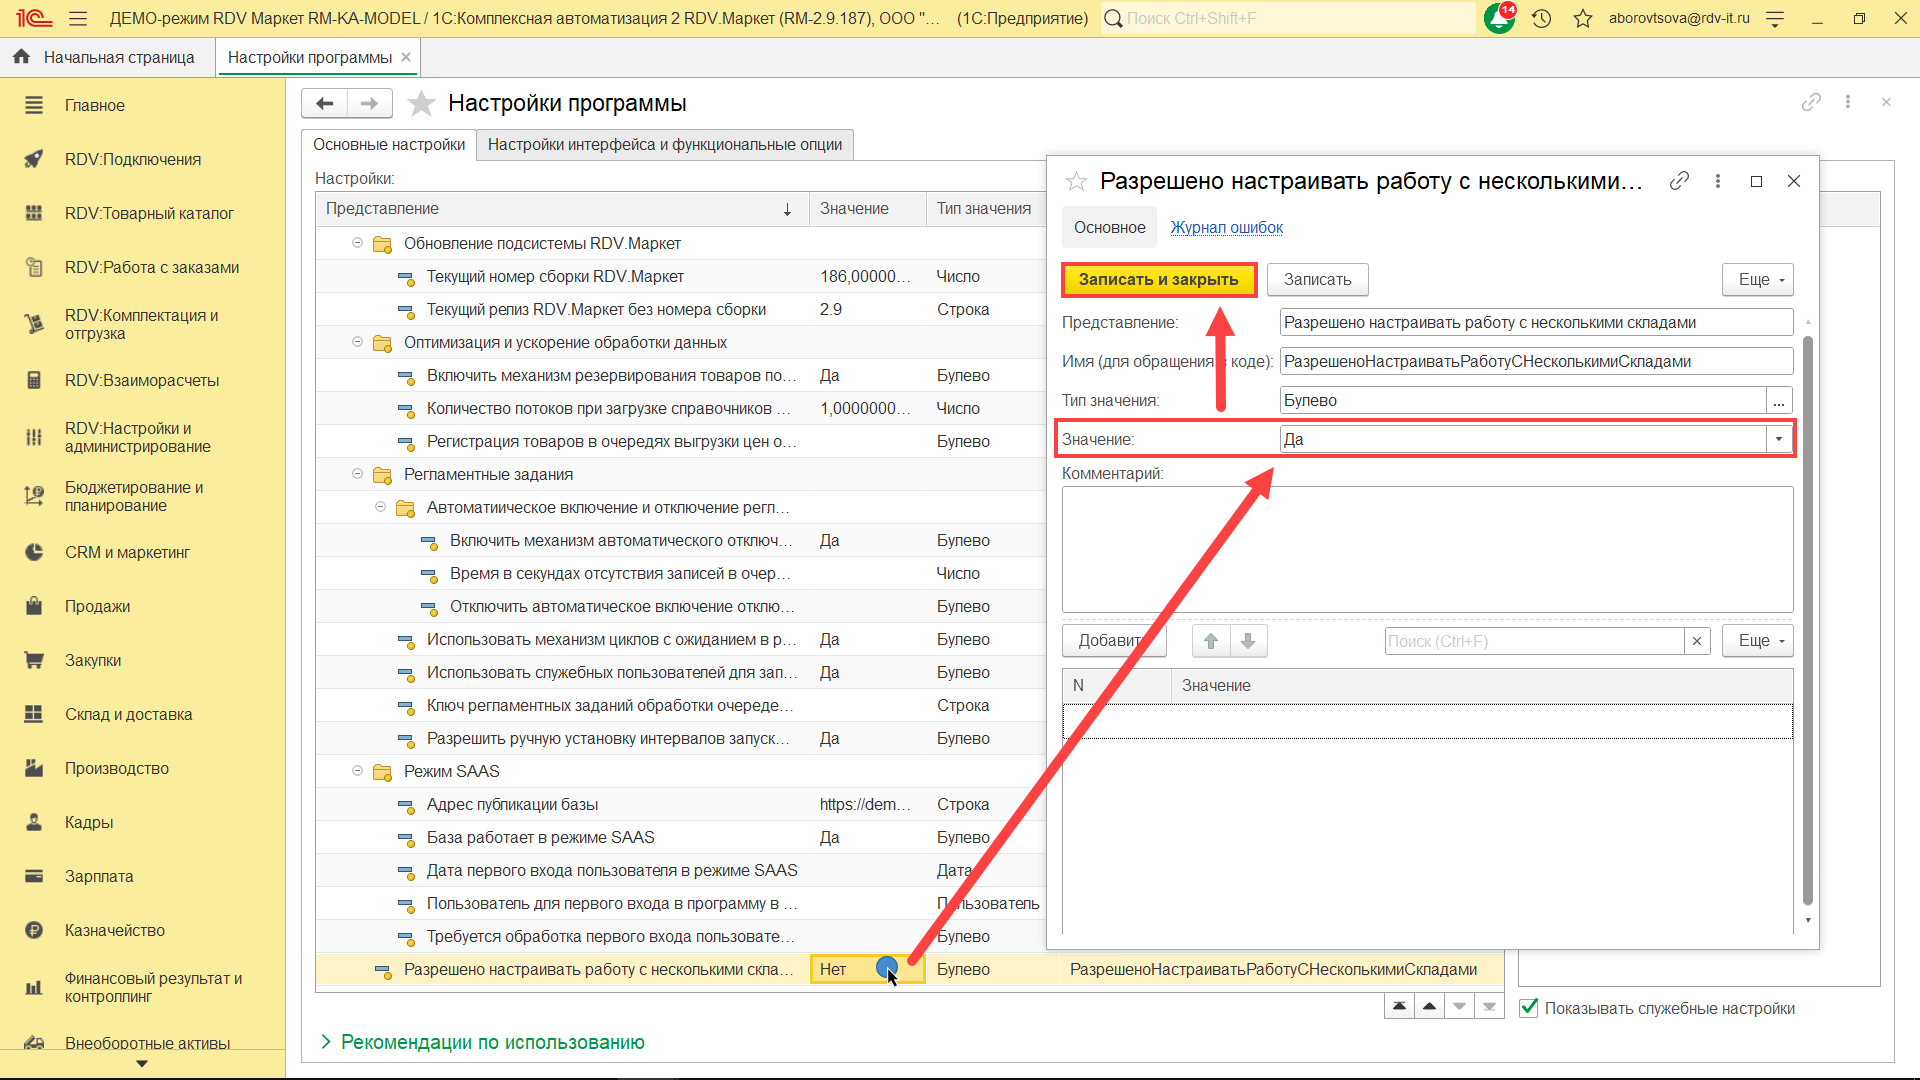Viewport: 1920px width, 1080px height.
Task: Copy link using dialog chain icon
Action: (x=1679, y=181)
